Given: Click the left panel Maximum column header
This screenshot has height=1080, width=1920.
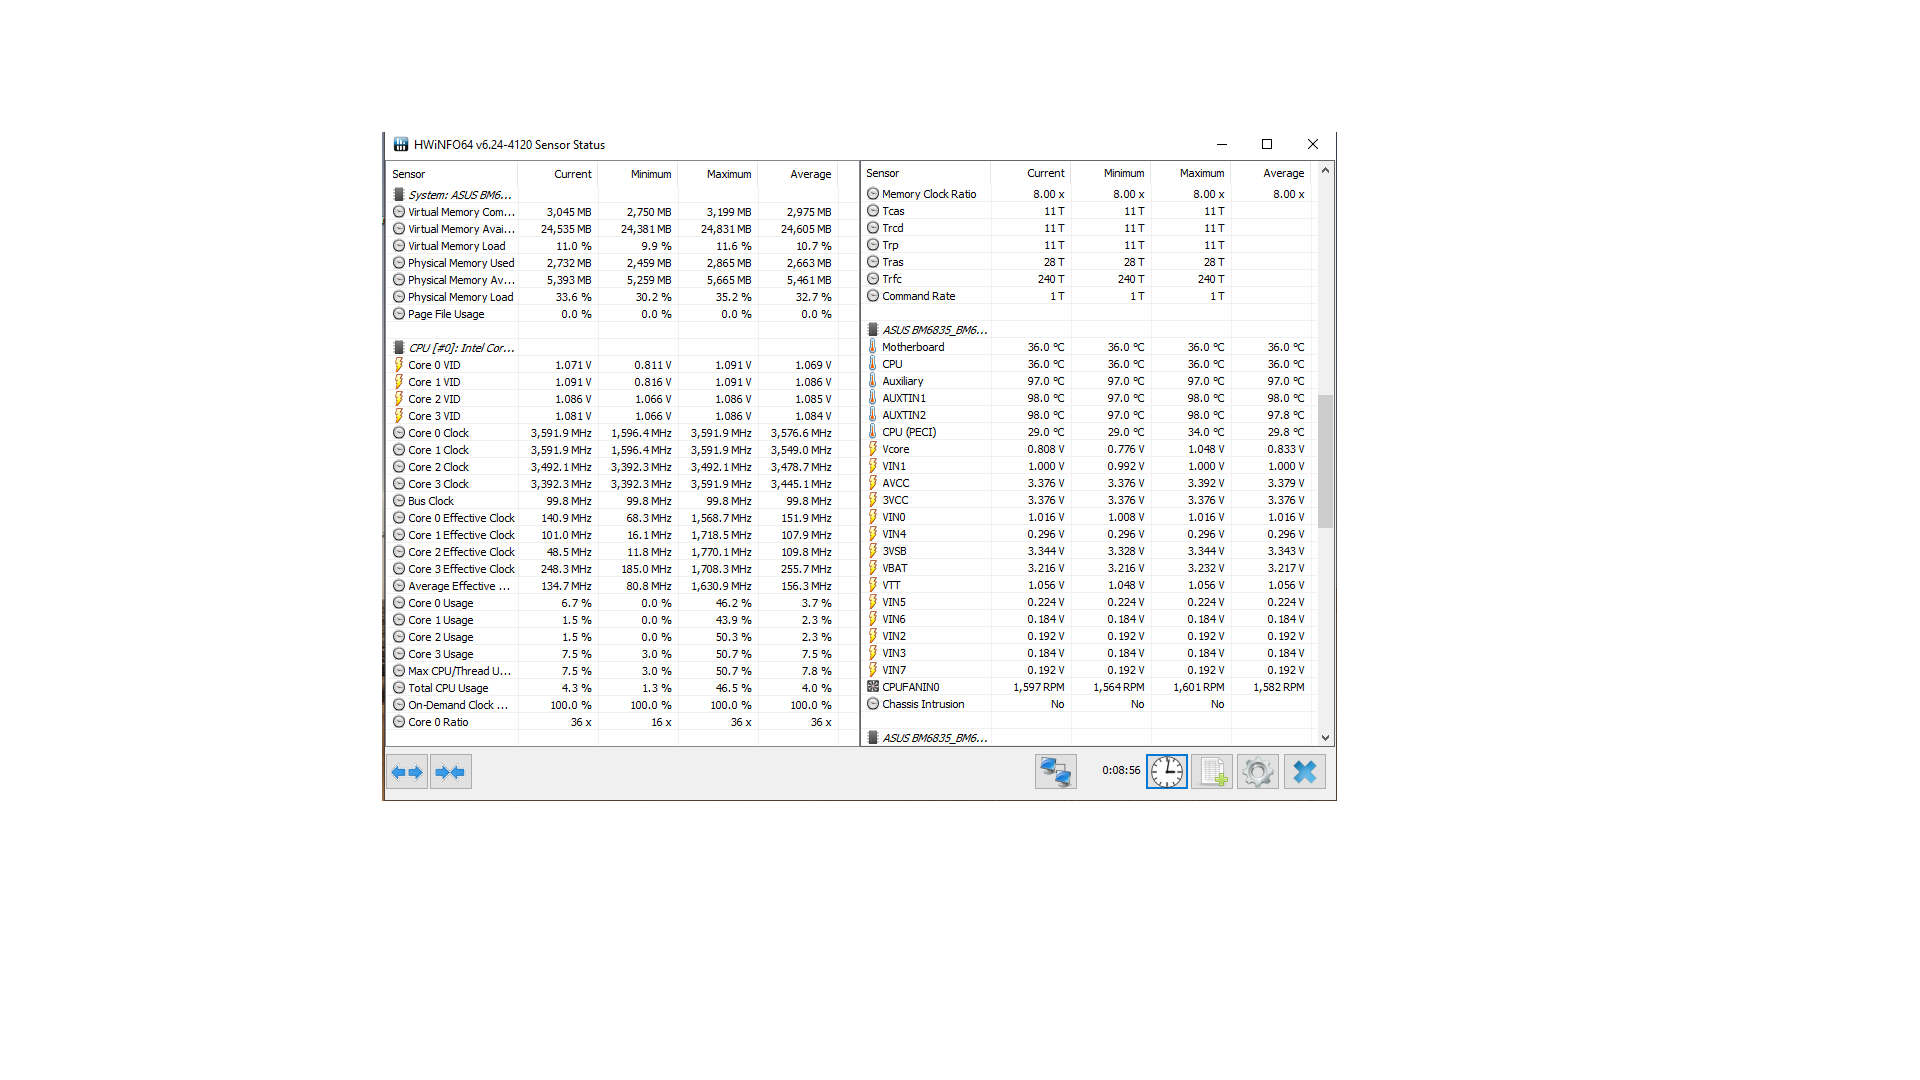Looking at the screenshot, I should pyautogui.click(x=718, y=174).
